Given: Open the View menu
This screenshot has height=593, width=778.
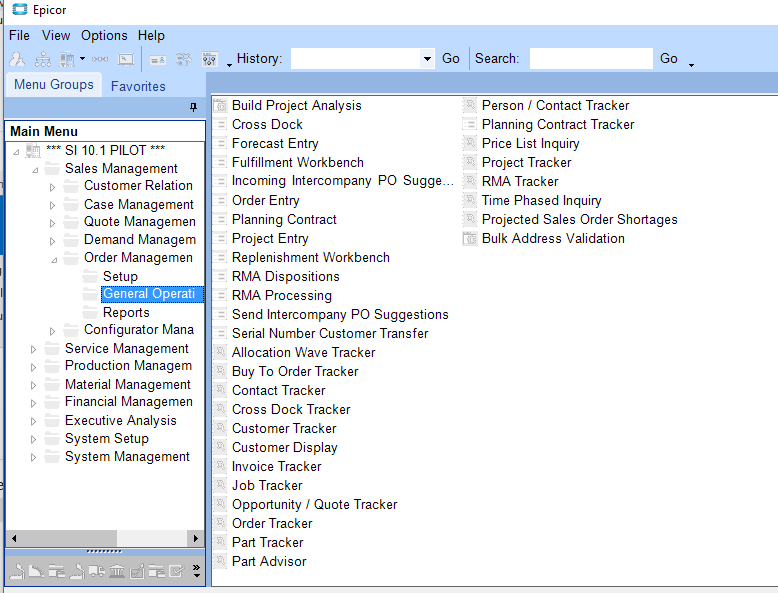Looking at the screenshot, I should pyautogui.click(x=56, y=36).
